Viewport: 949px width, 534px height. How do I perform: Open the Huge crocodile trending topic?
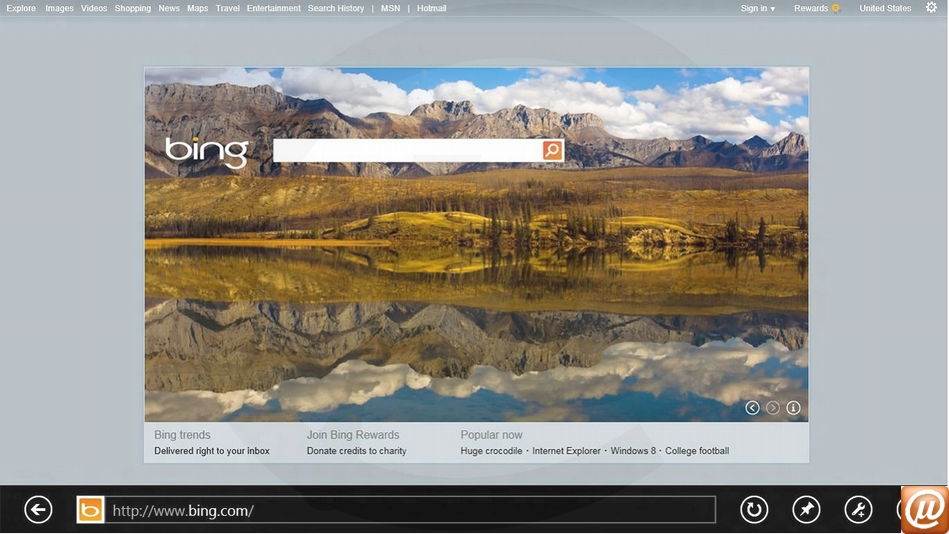491,451
